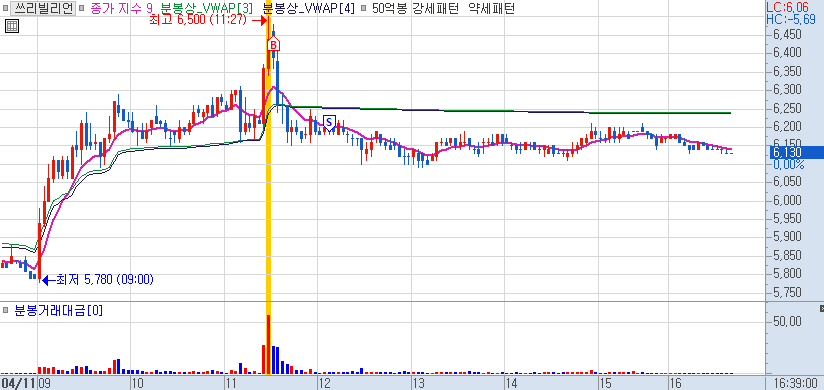Click the 5,850 price axis label

pyautogui.click(x=787, y=255)
